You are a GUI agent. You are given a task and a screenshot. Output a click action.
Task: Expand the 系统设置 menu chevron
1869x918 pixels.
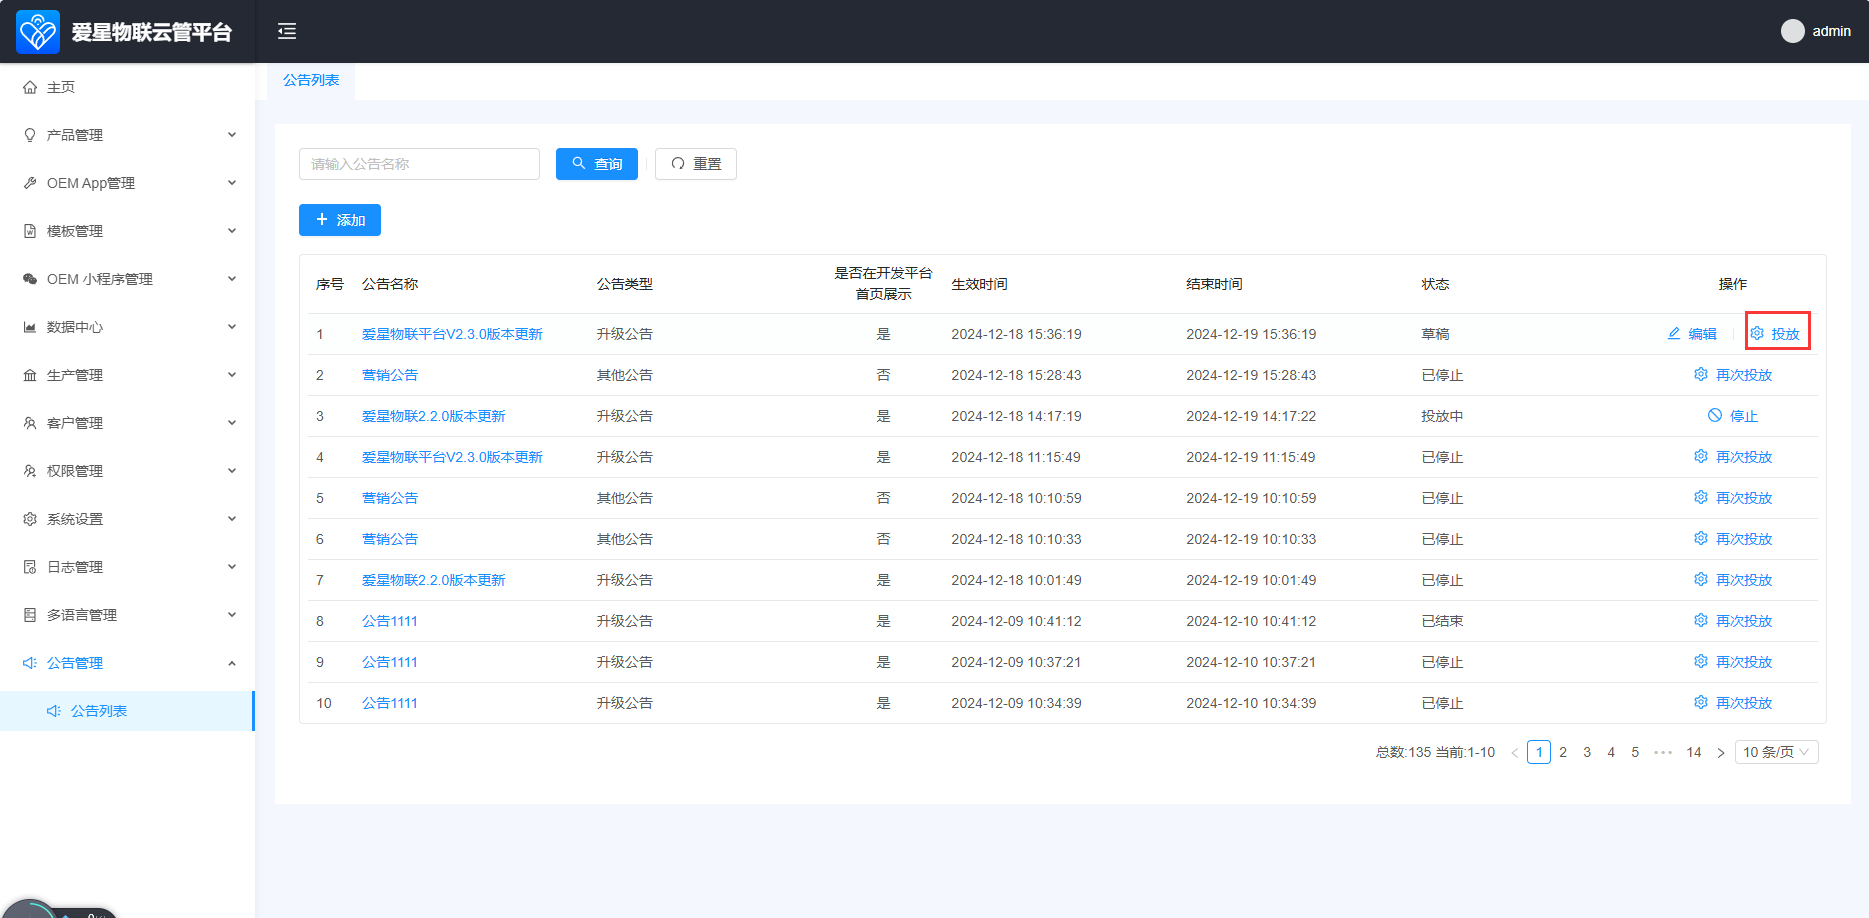[232, 519]
